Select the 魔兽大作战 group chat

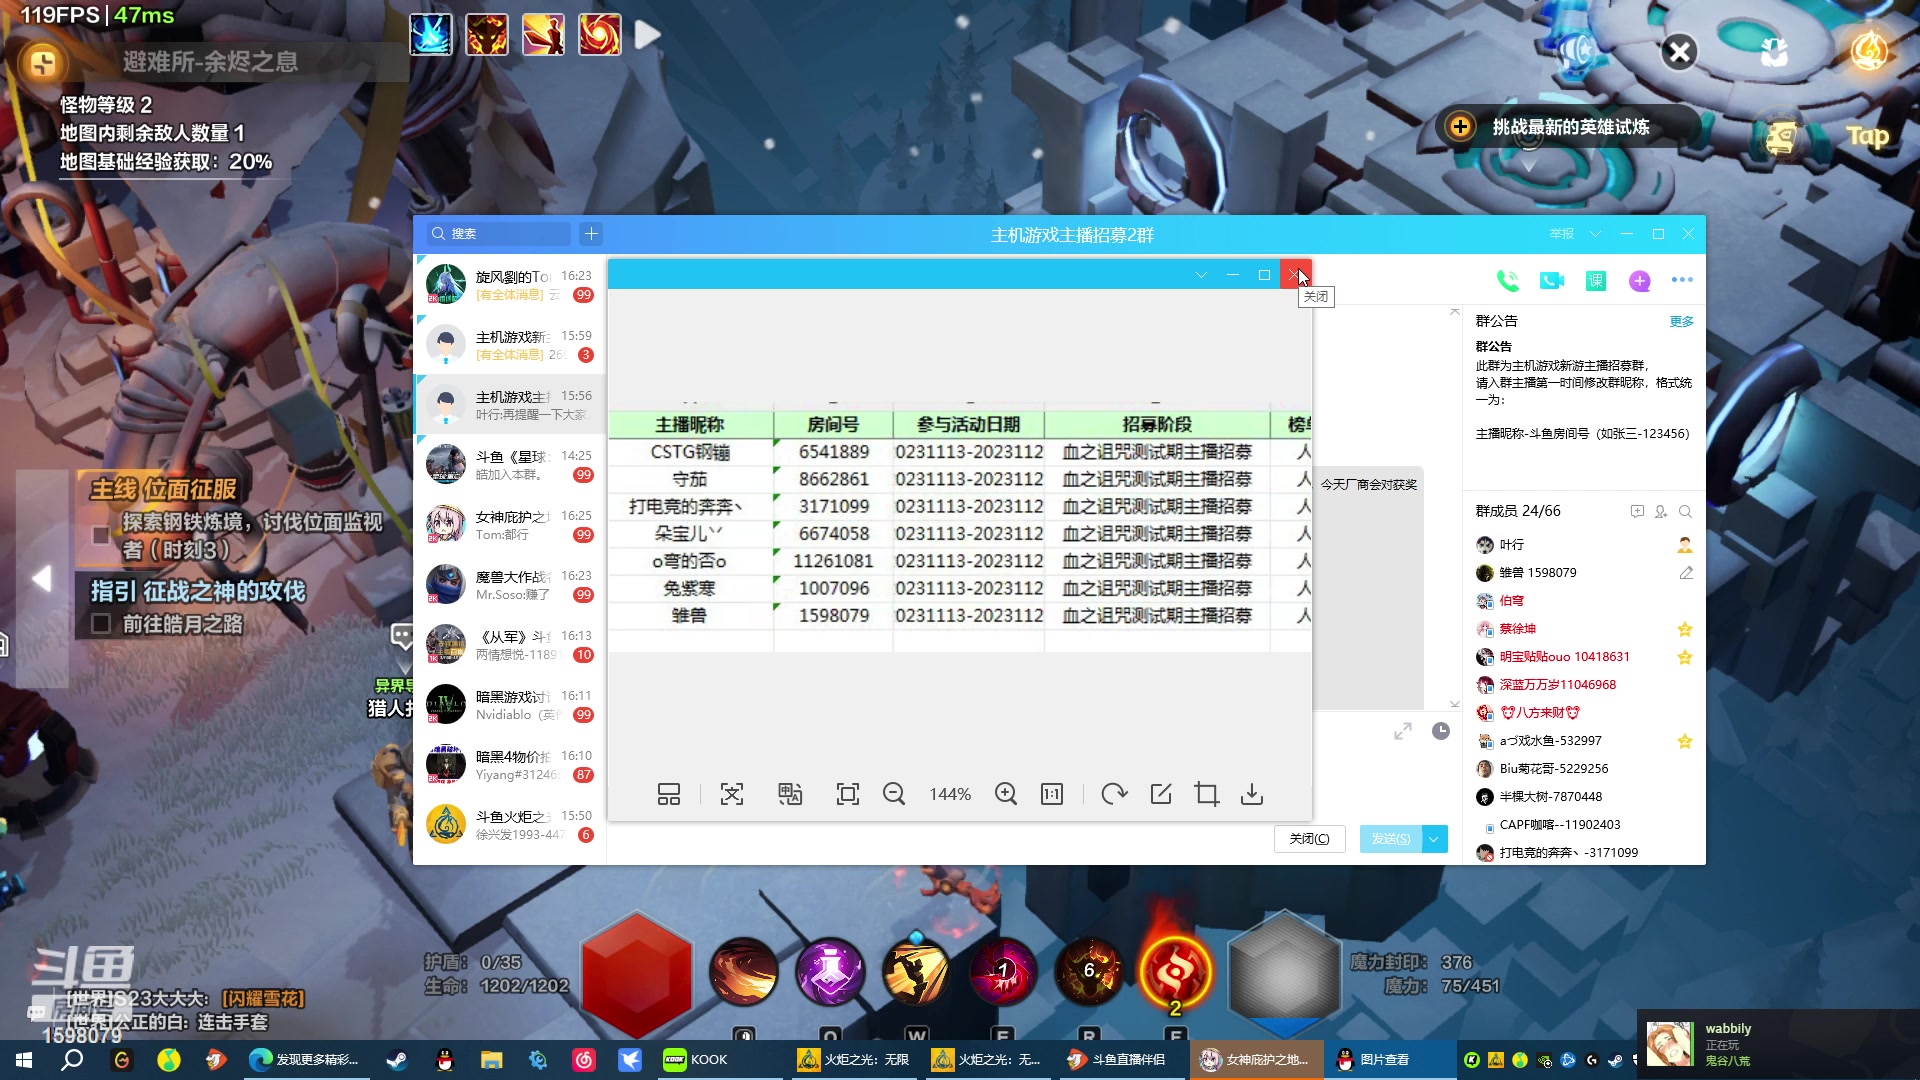[x=510, y=585]
